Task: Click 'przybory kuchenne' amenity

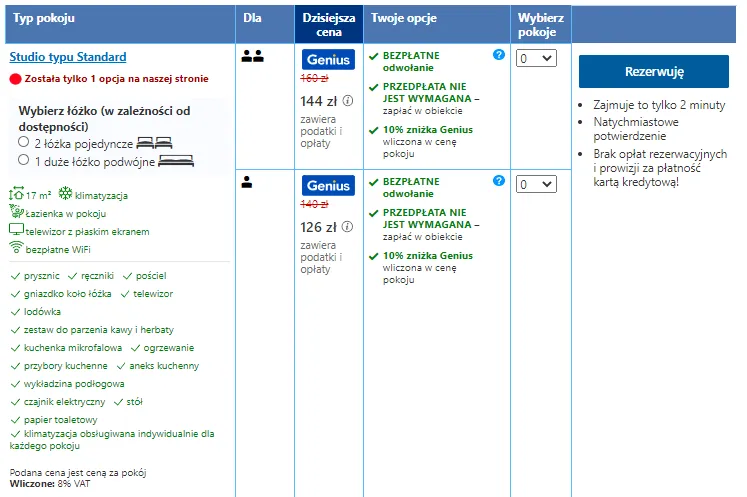Action: 66,366
